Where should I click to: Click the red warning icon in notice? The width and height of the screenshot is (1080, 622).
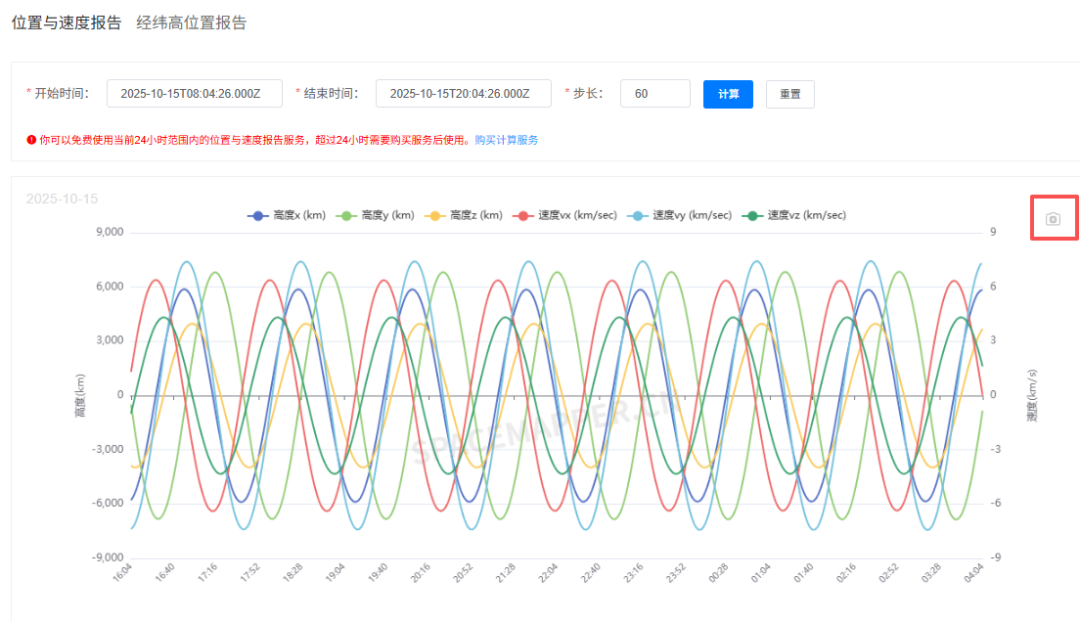[x=31, y=141]
